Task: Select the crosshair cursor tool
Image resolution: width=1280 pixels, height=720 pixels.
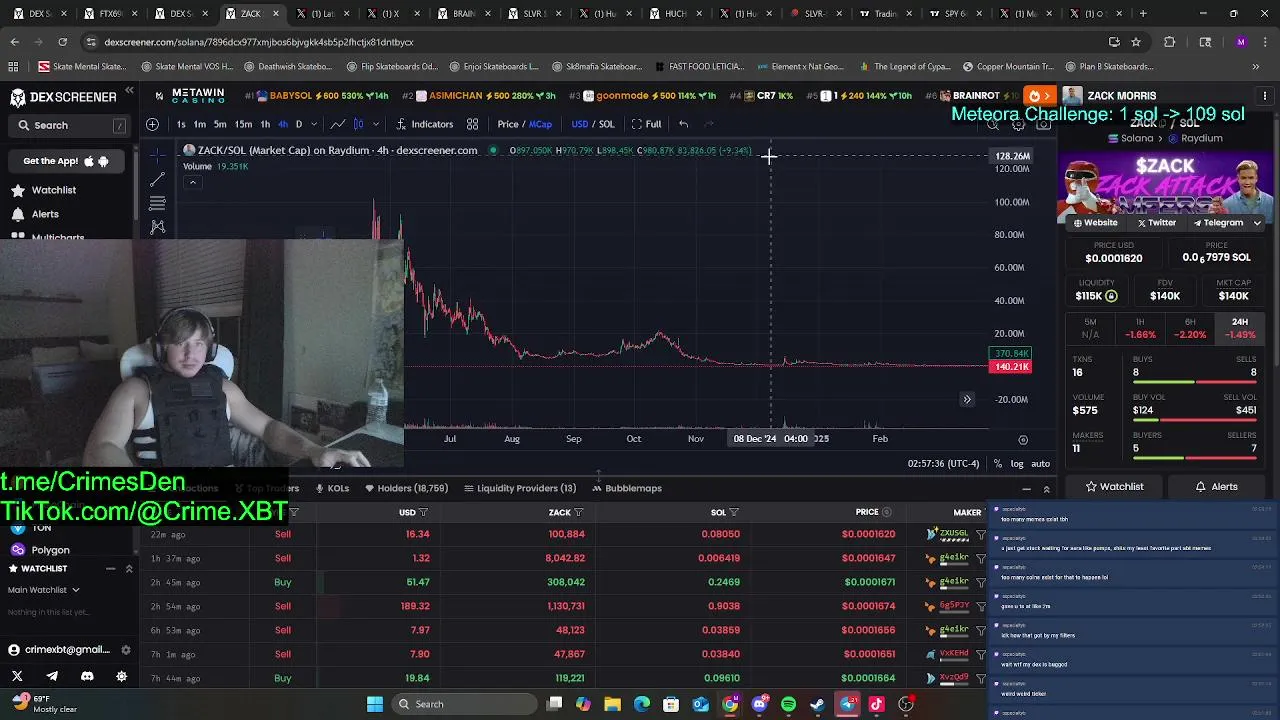Action: coord(157,155)
